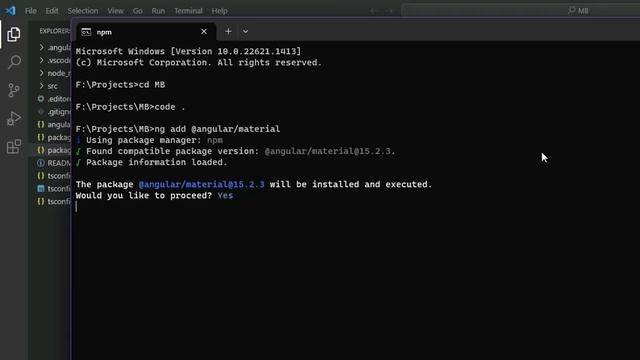
Task: Click the Microsoft Windows version line
Action: [189, 51]
